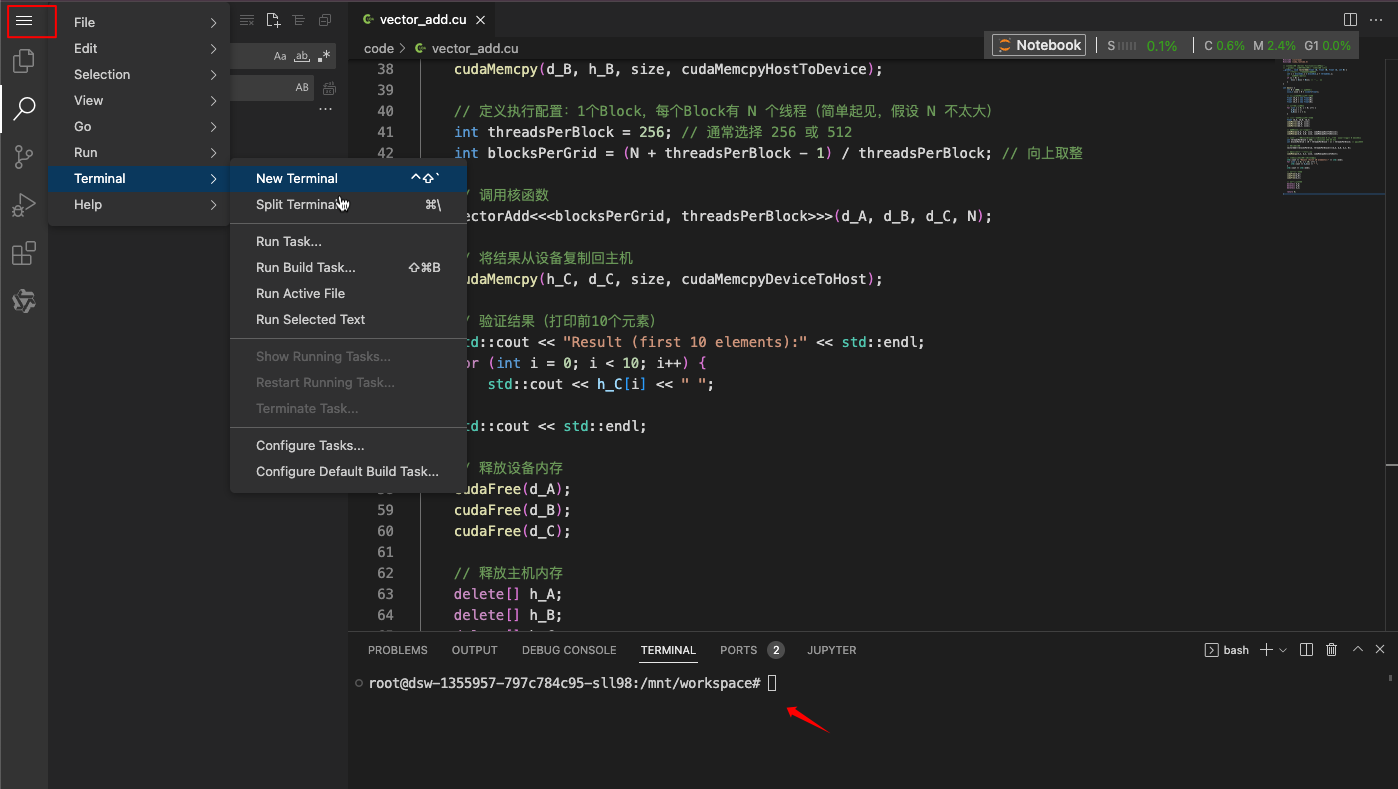Choose Configure Default Build Task... entry
The height and width of the screenshot is (789, 1398).
point(348,471)
